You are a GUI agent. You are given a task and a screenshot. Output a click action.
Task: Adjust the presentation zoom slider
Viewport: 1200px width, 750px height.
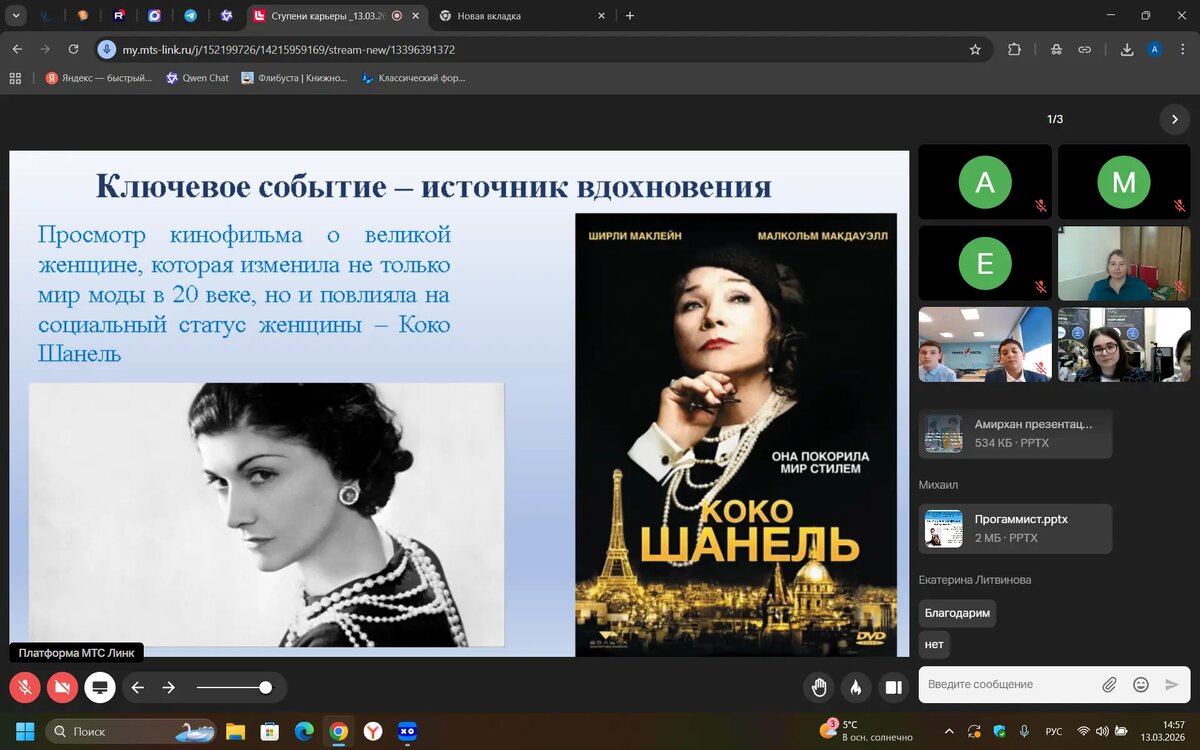234,687
